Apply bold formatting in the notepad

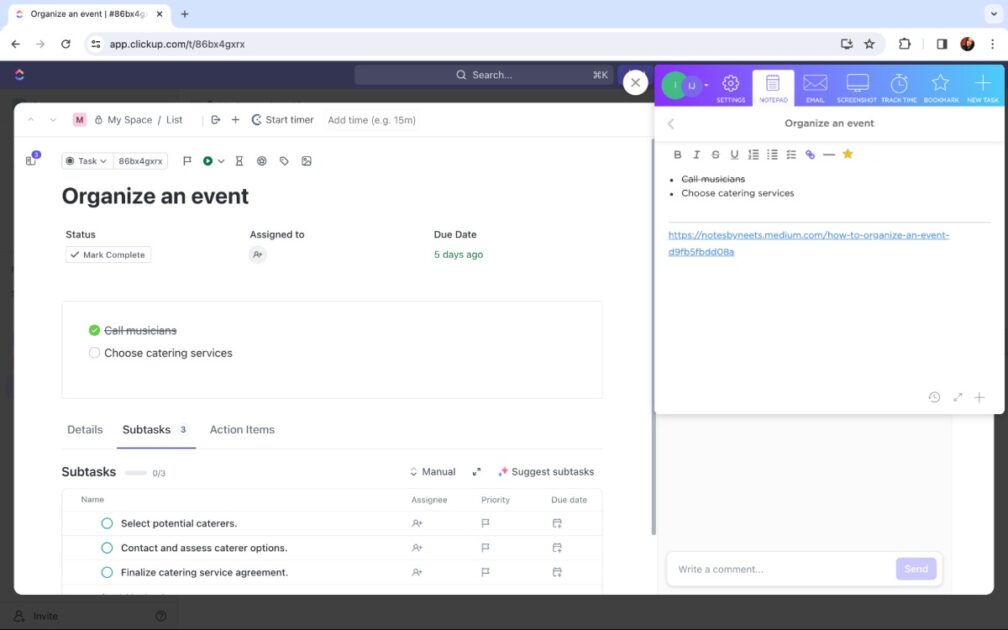point(677,155)
